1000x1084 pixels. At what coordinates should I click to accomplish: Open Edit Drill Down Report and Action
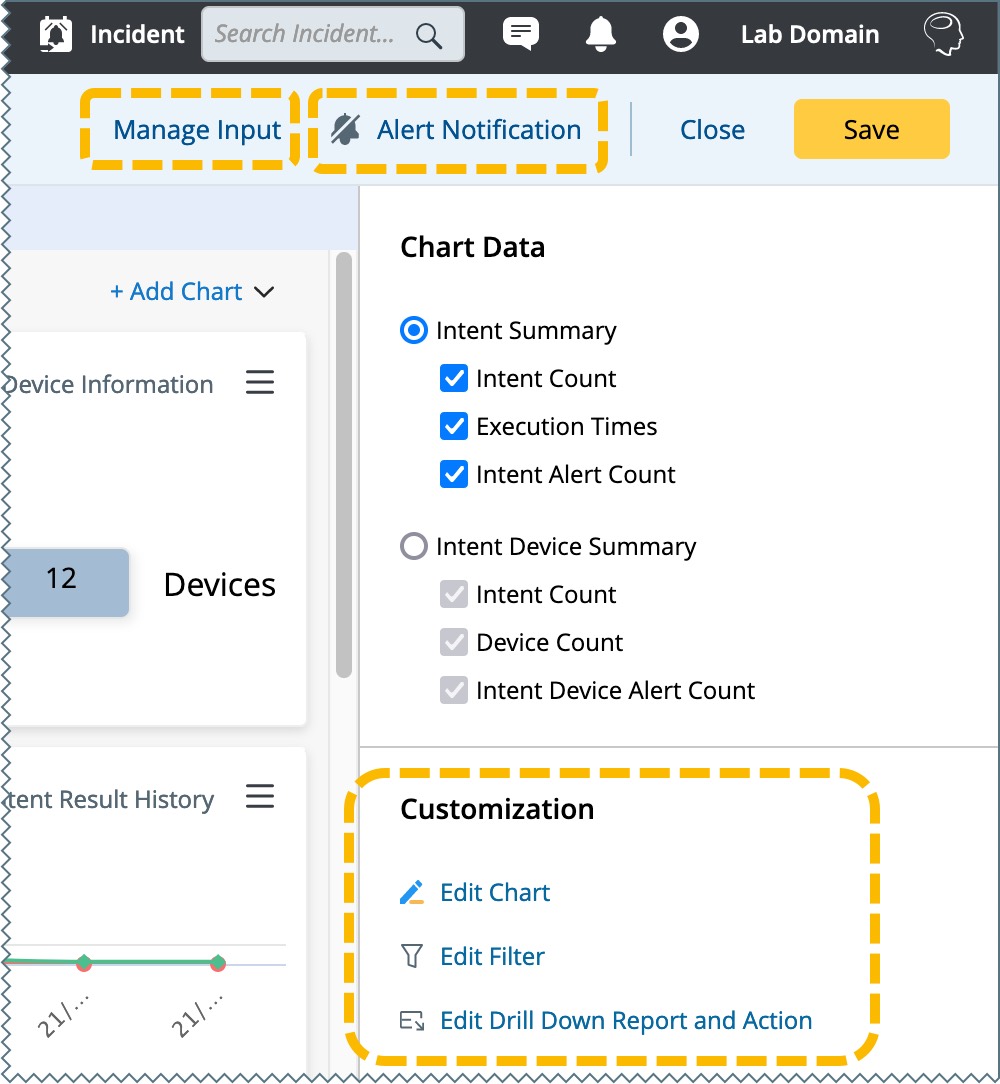coord(625,1021)
